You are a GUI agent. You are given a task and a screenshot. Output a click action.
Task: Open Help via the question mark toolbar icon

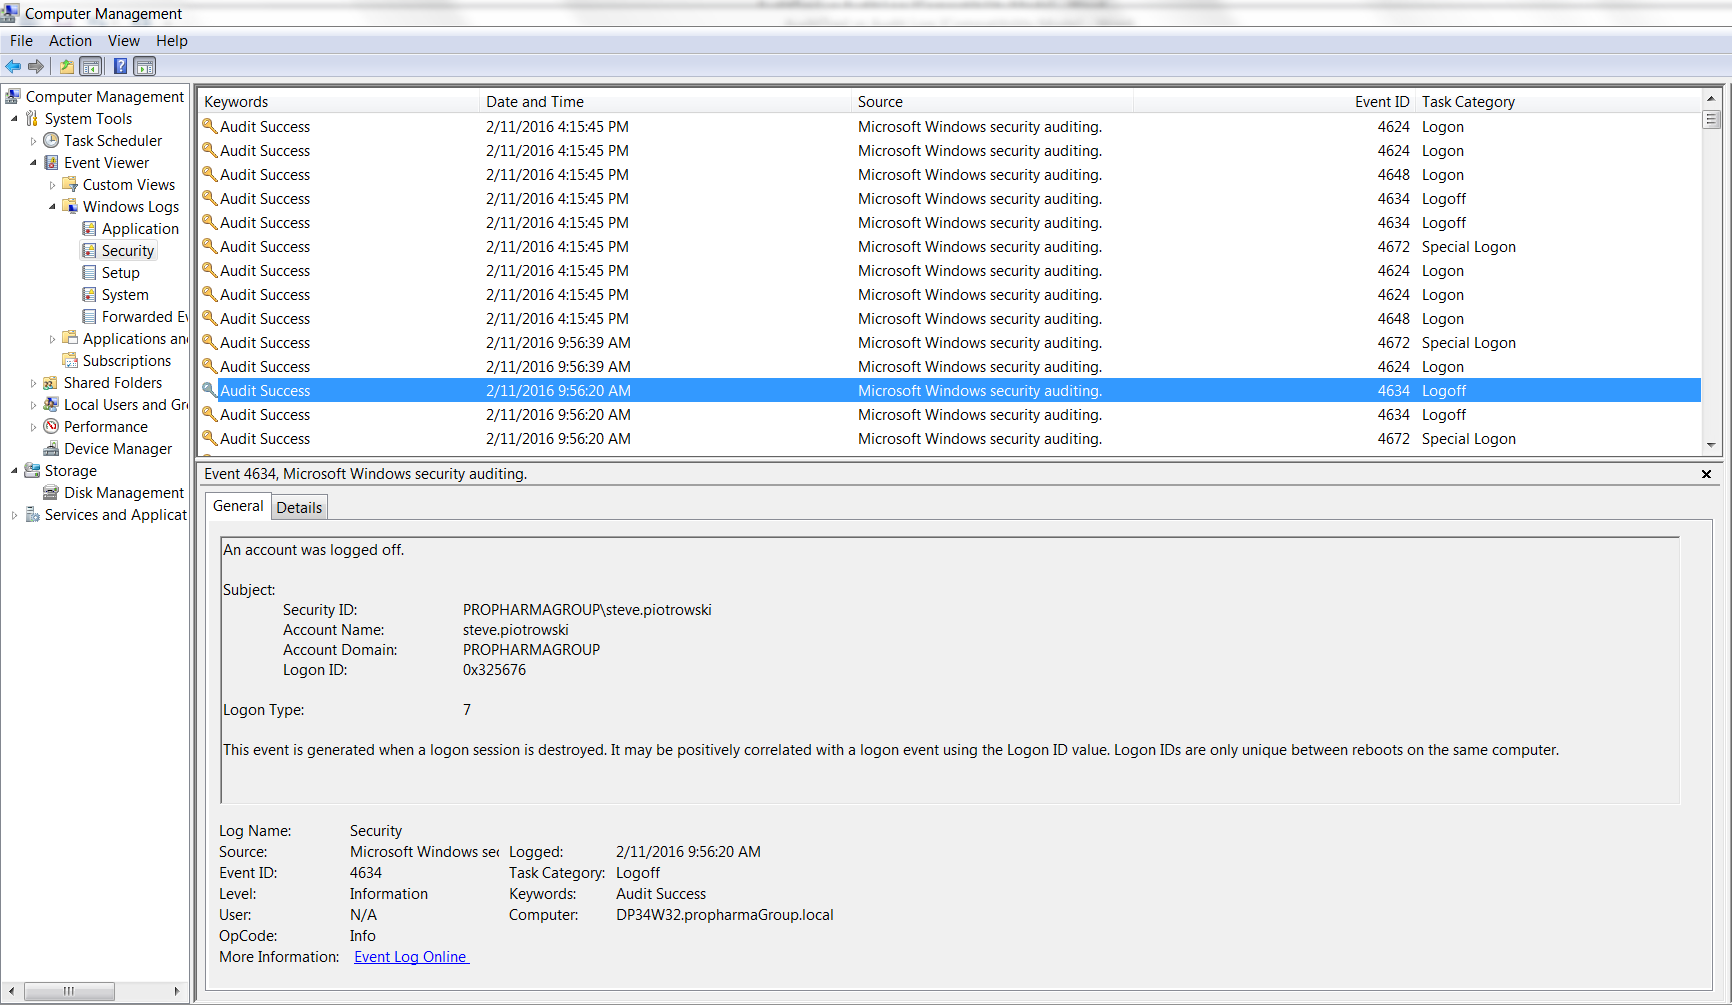pyautogui.click(x=120, y=66)
